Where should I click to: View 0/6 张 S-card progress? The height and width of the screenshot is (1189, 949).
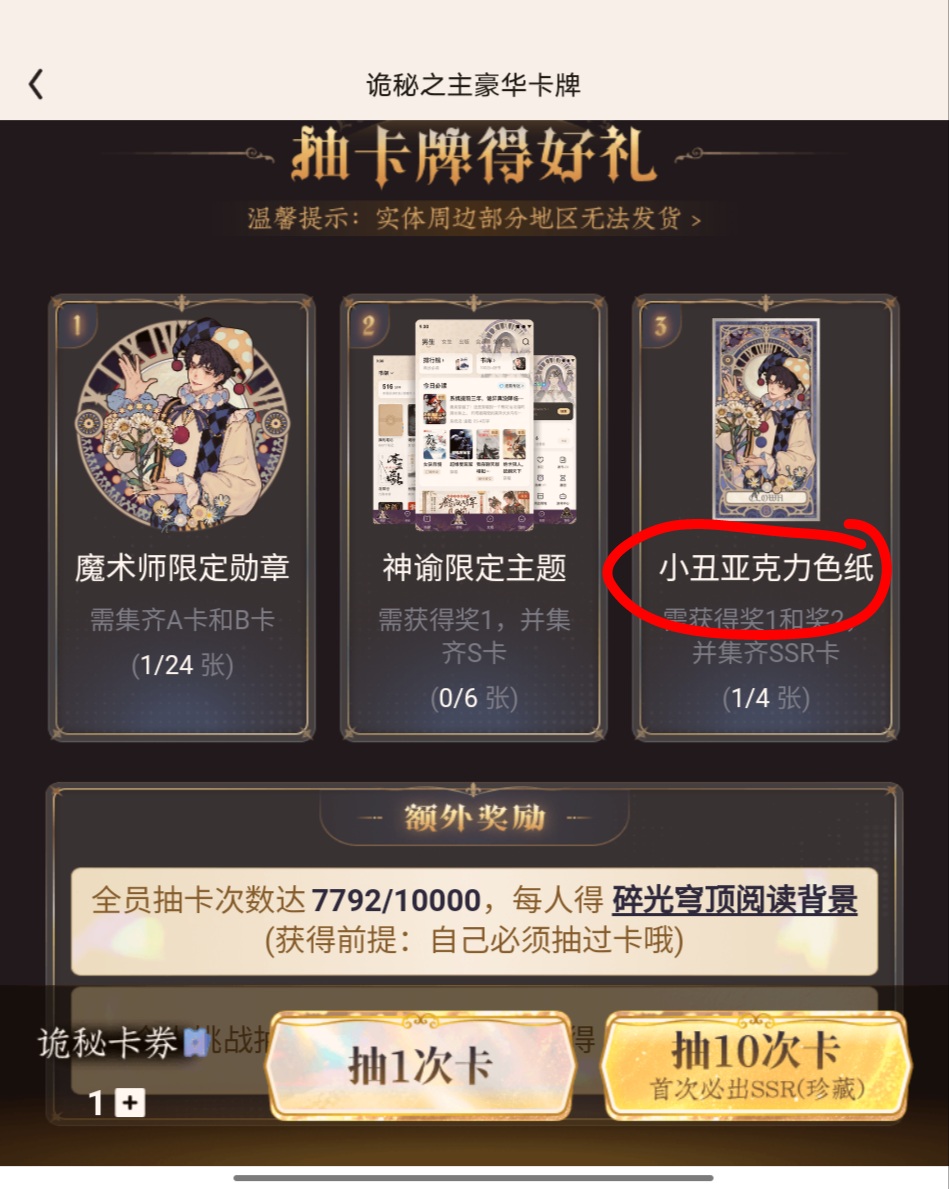coord(474,698)
